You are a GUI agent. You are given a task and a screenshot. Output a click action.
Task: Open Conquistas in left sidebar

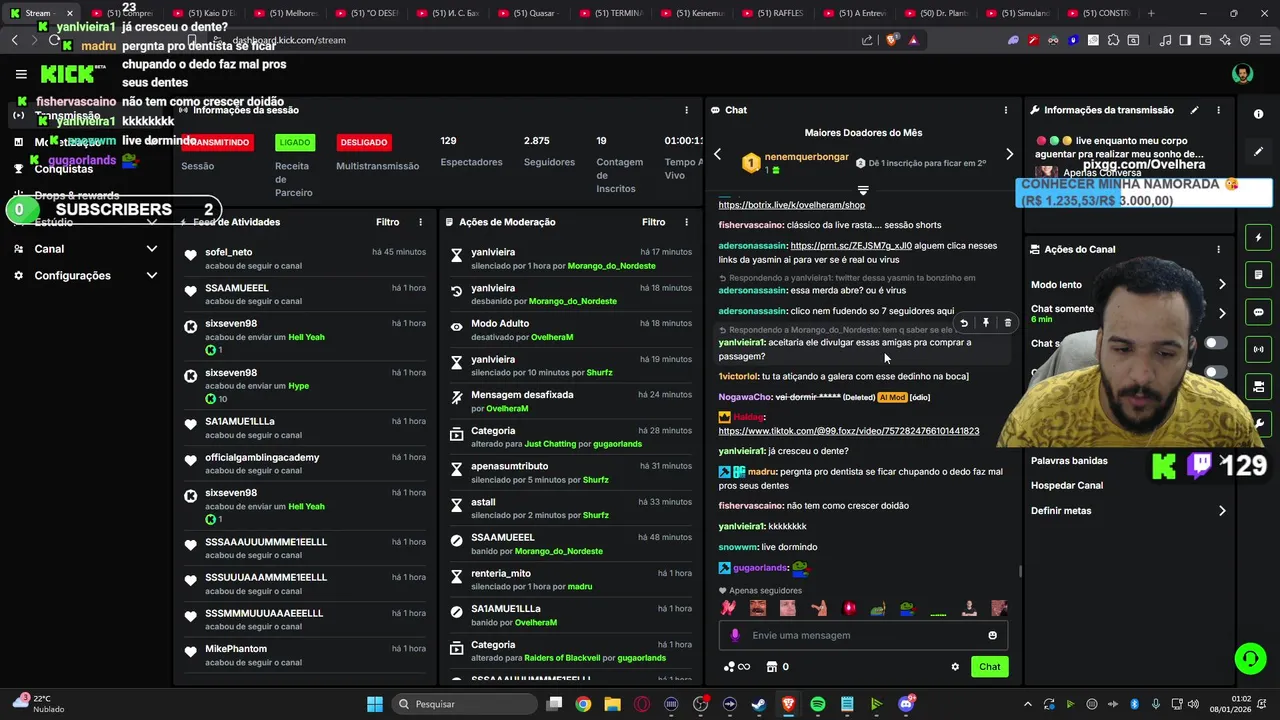[x=64, y=169]
